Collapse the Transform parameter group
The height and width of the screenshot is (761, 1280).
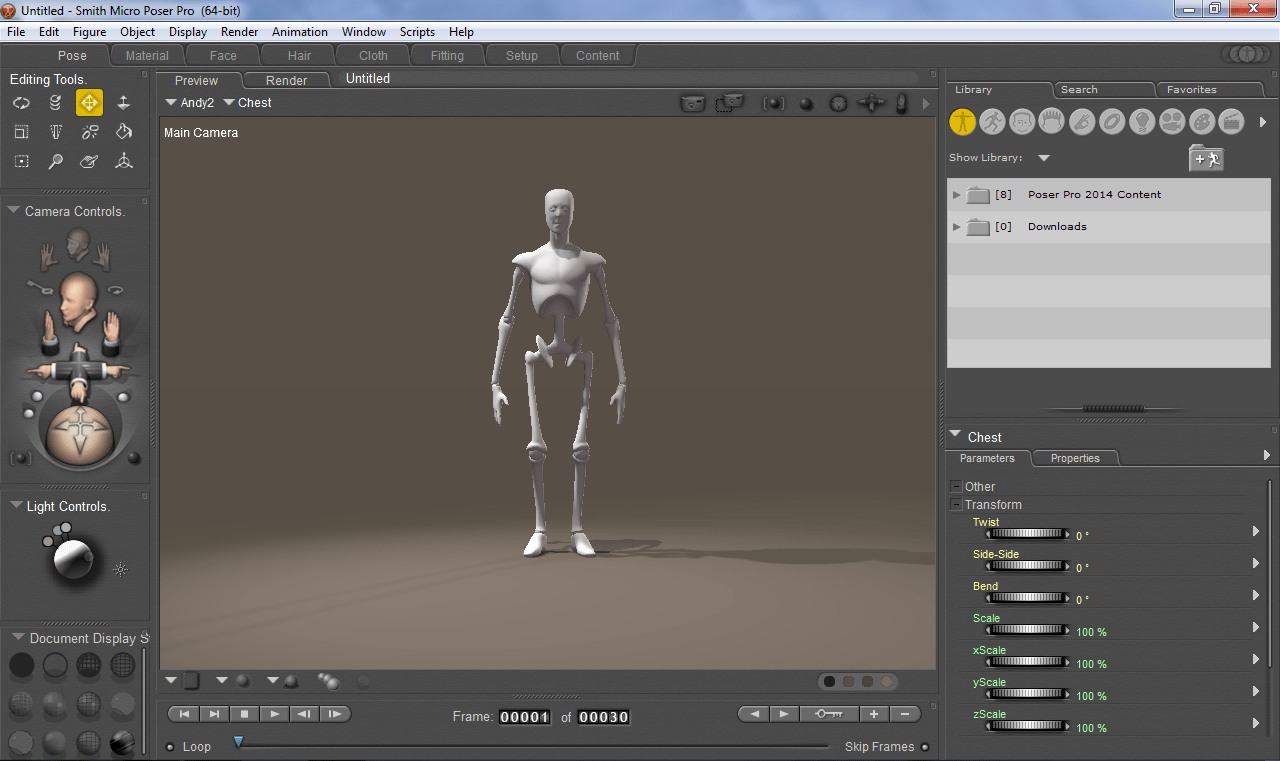pyautogui.click(x=956, y=505)
